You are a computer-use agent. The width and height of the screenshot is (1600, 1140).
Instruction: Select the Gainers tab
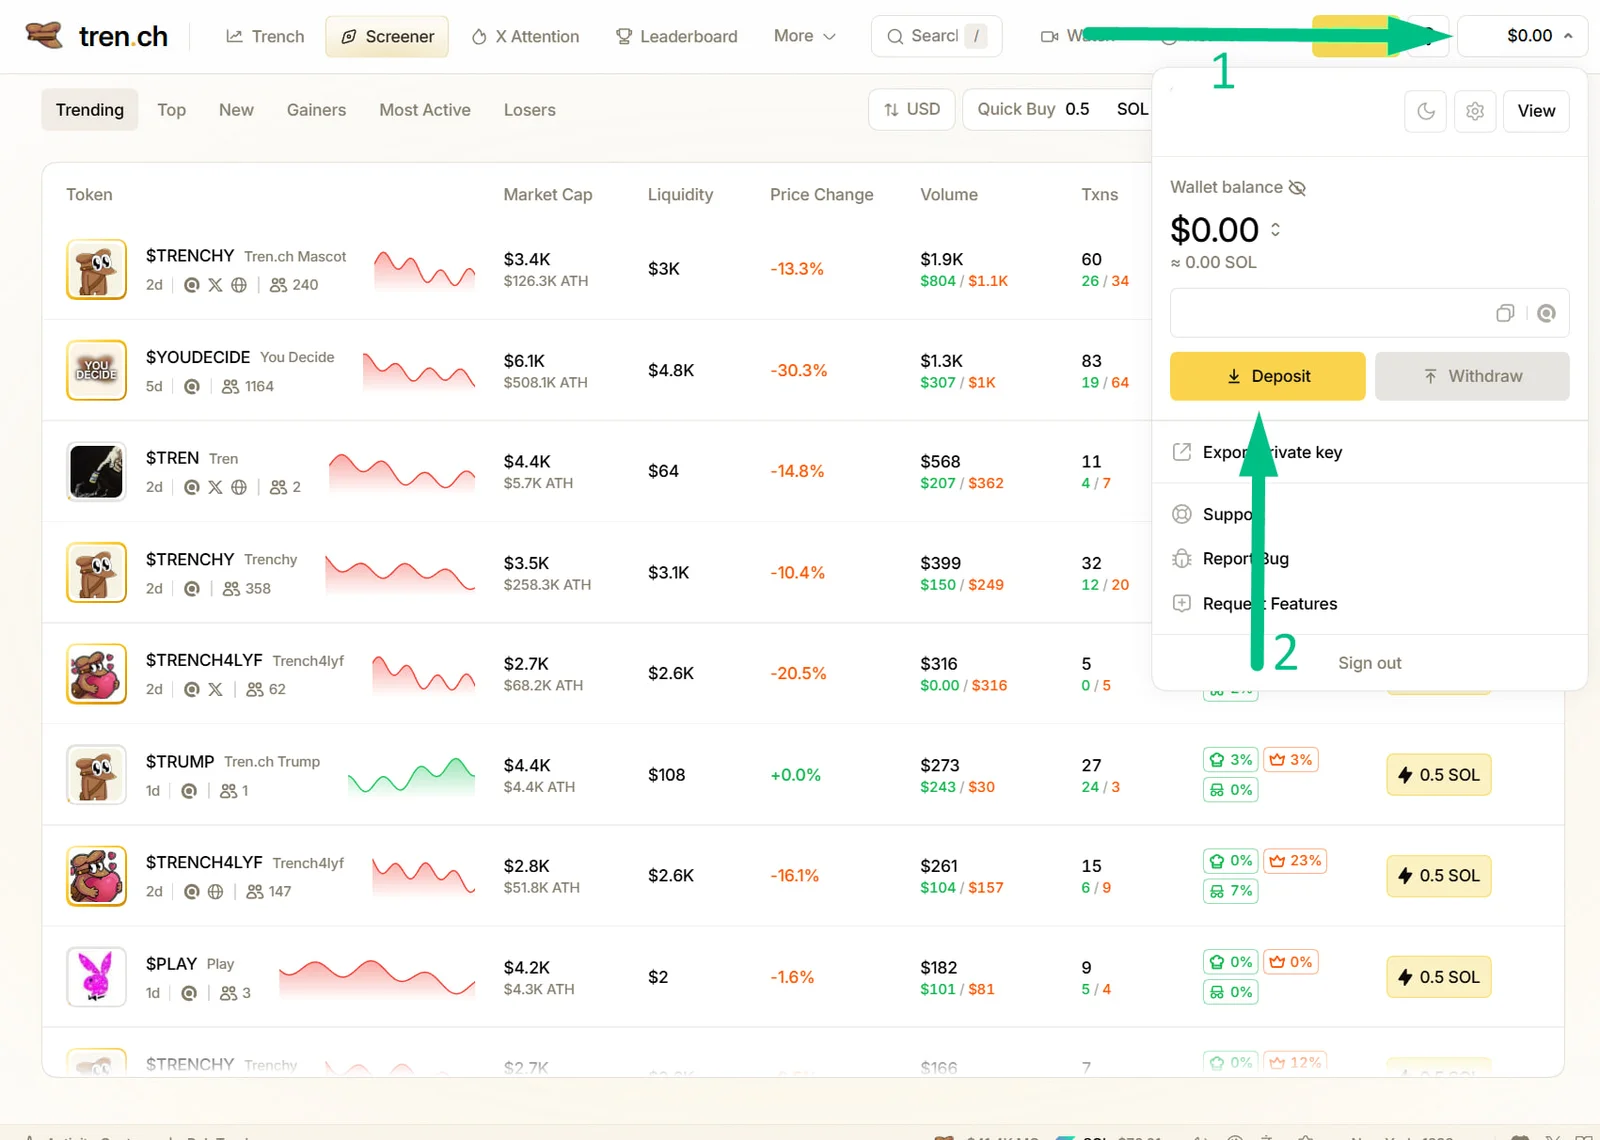click(316, 110)
